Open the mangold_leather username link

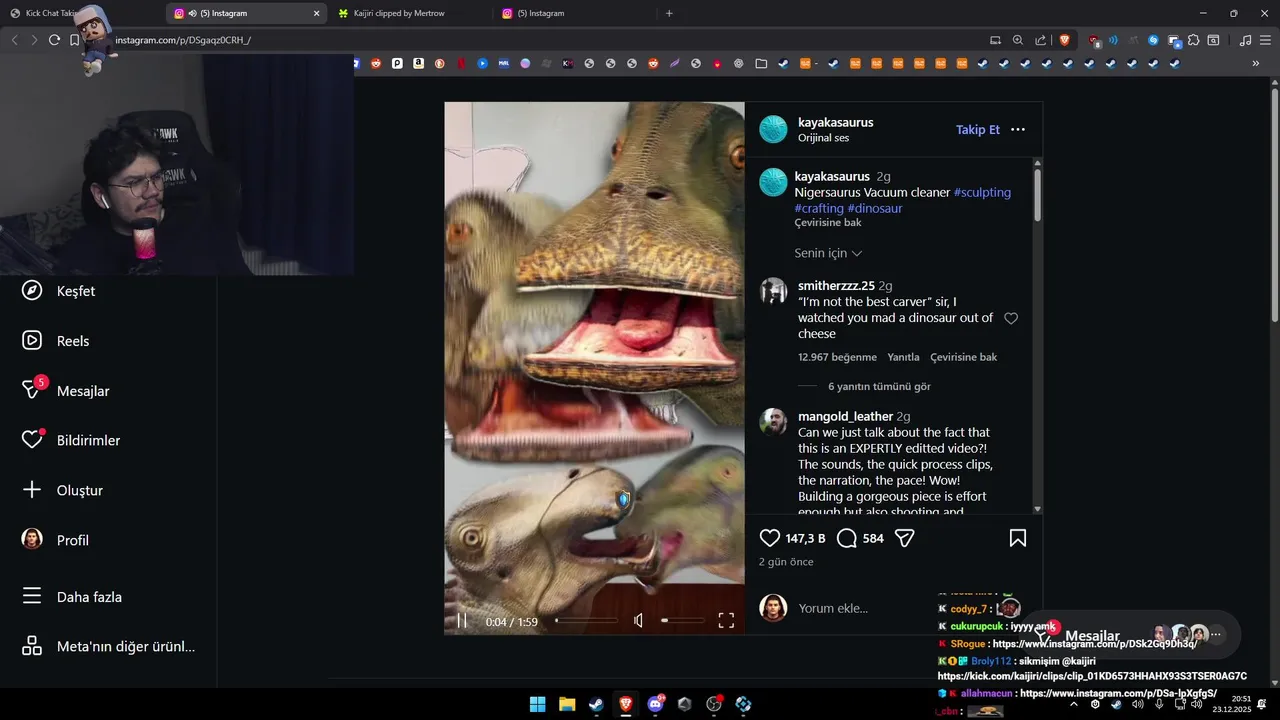(x=845, y=416)
